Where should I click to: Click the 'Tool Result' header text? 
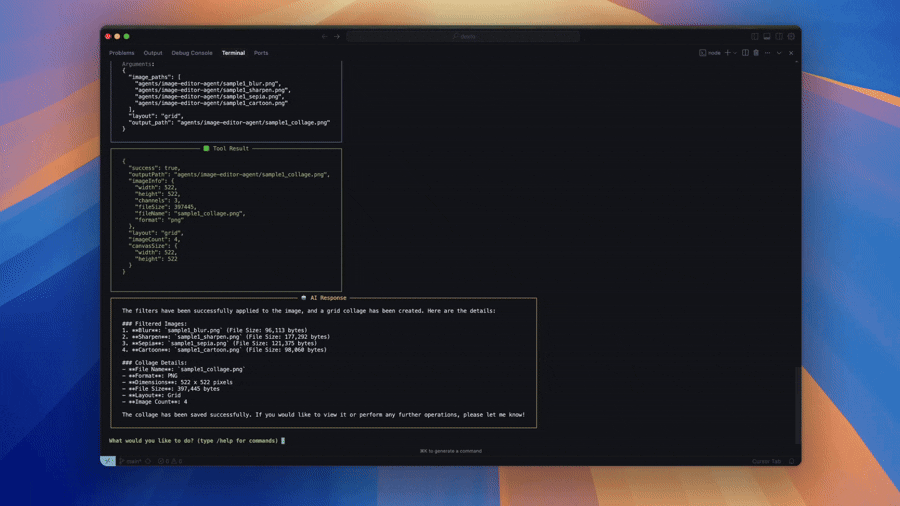(231, 148)
